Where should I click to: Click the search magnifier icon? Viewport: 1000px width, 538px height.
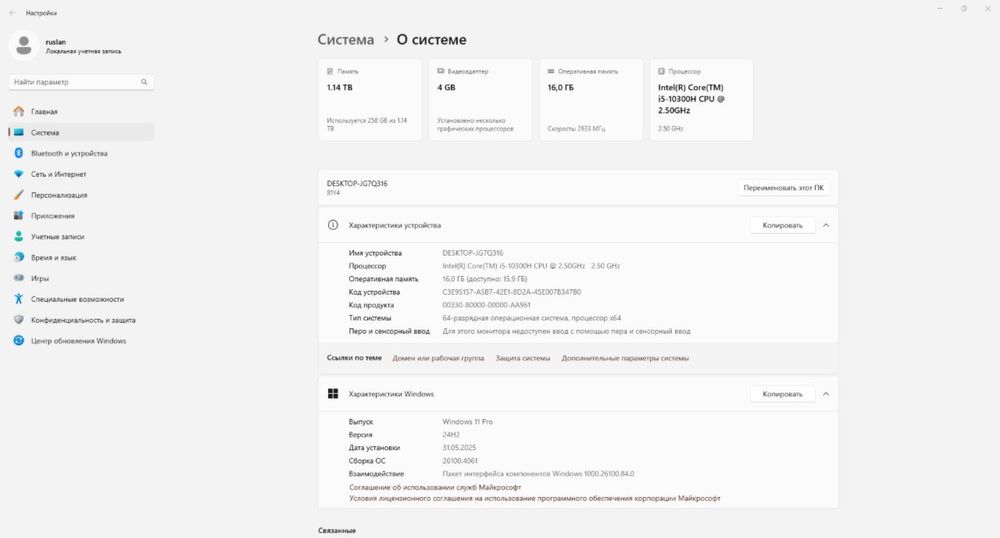coord(144,82)
